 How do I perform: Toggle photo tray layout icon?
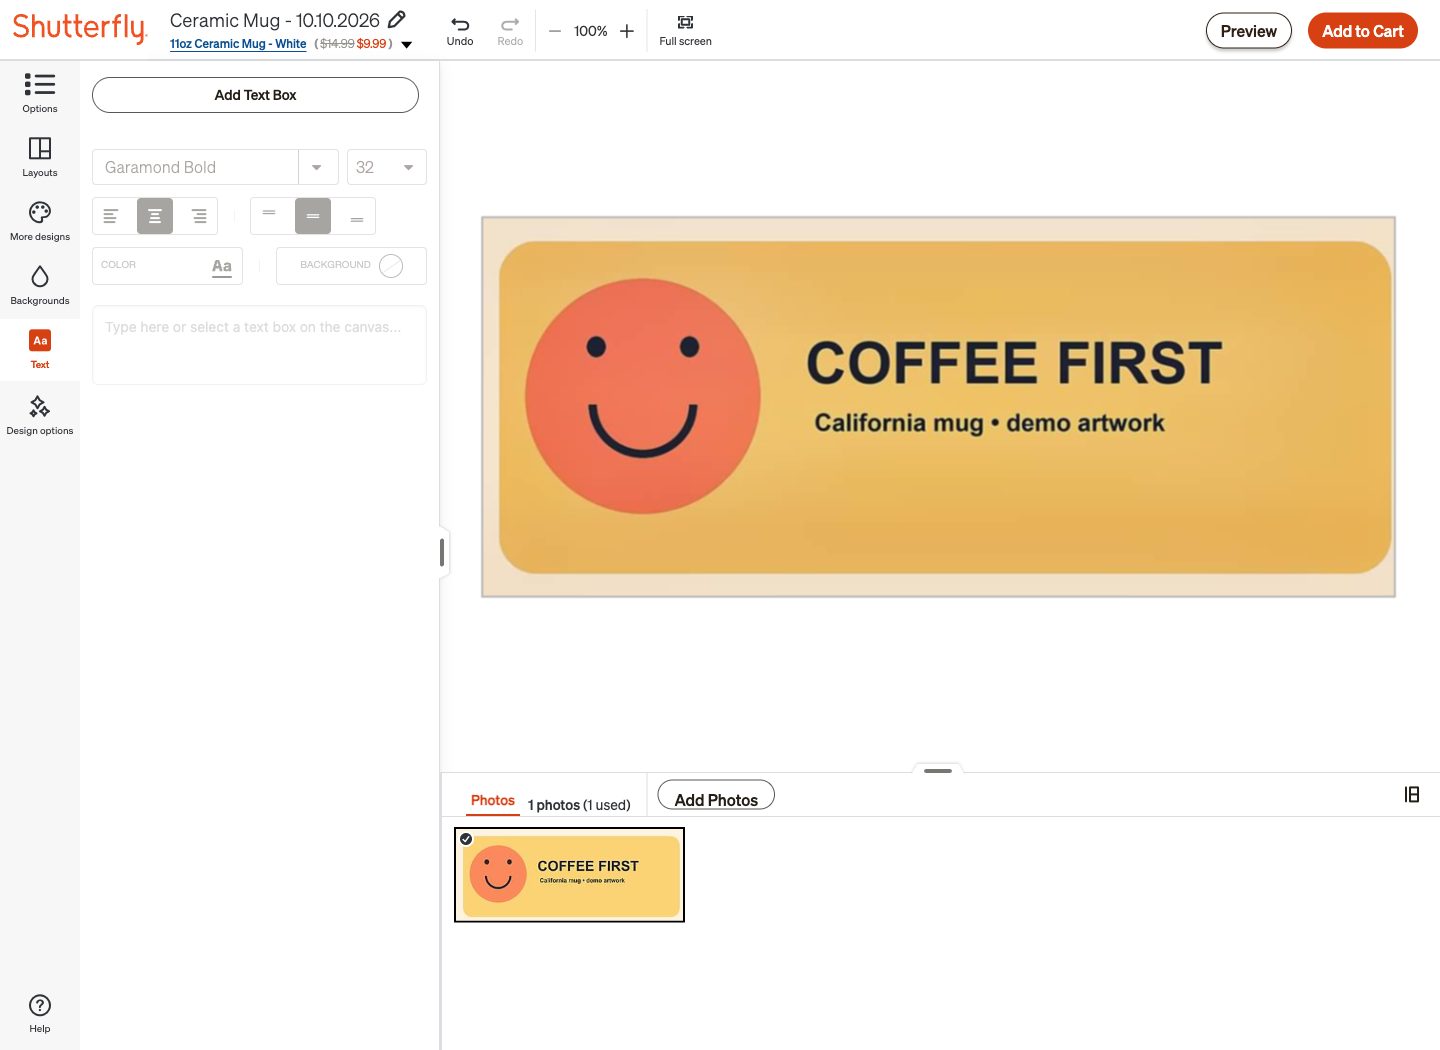[1412, 794]
